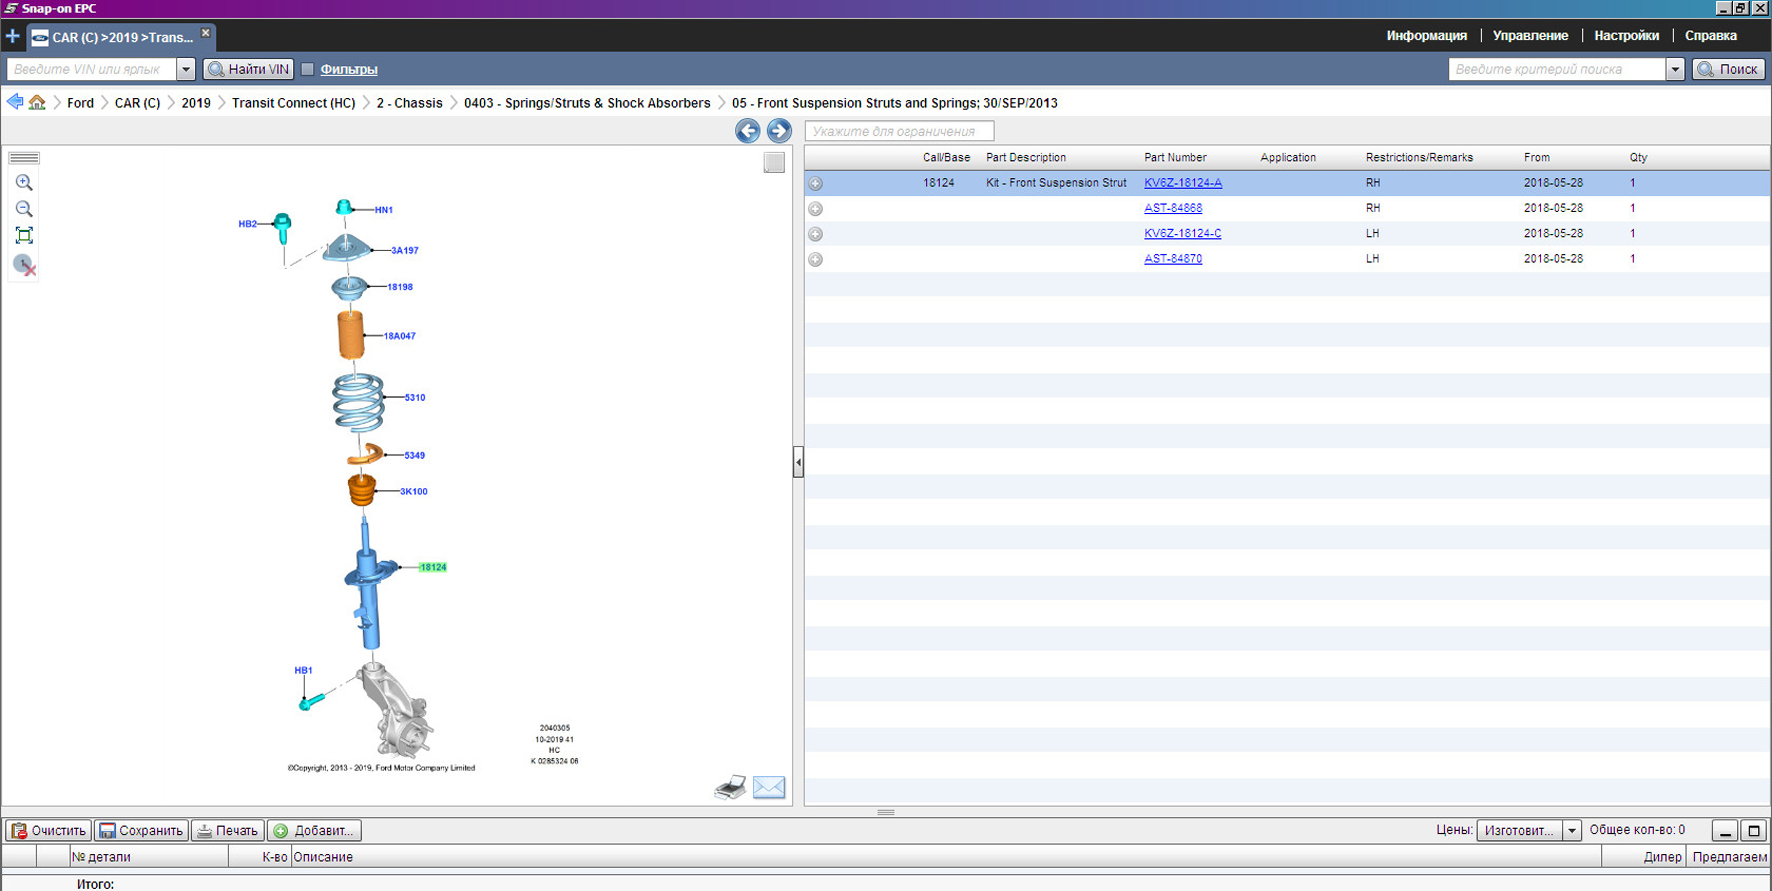1772x891 pixels.
Task: Select the round marker for KV6Z-18124-C row
Action: [x=816, y=234]
